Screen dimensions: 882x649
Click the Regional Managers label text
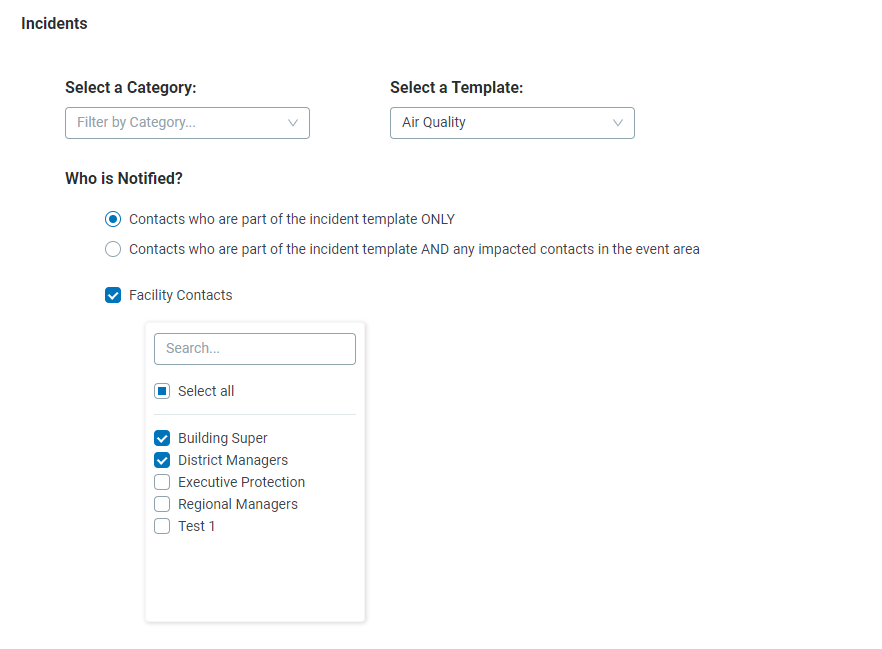point(238,504)
